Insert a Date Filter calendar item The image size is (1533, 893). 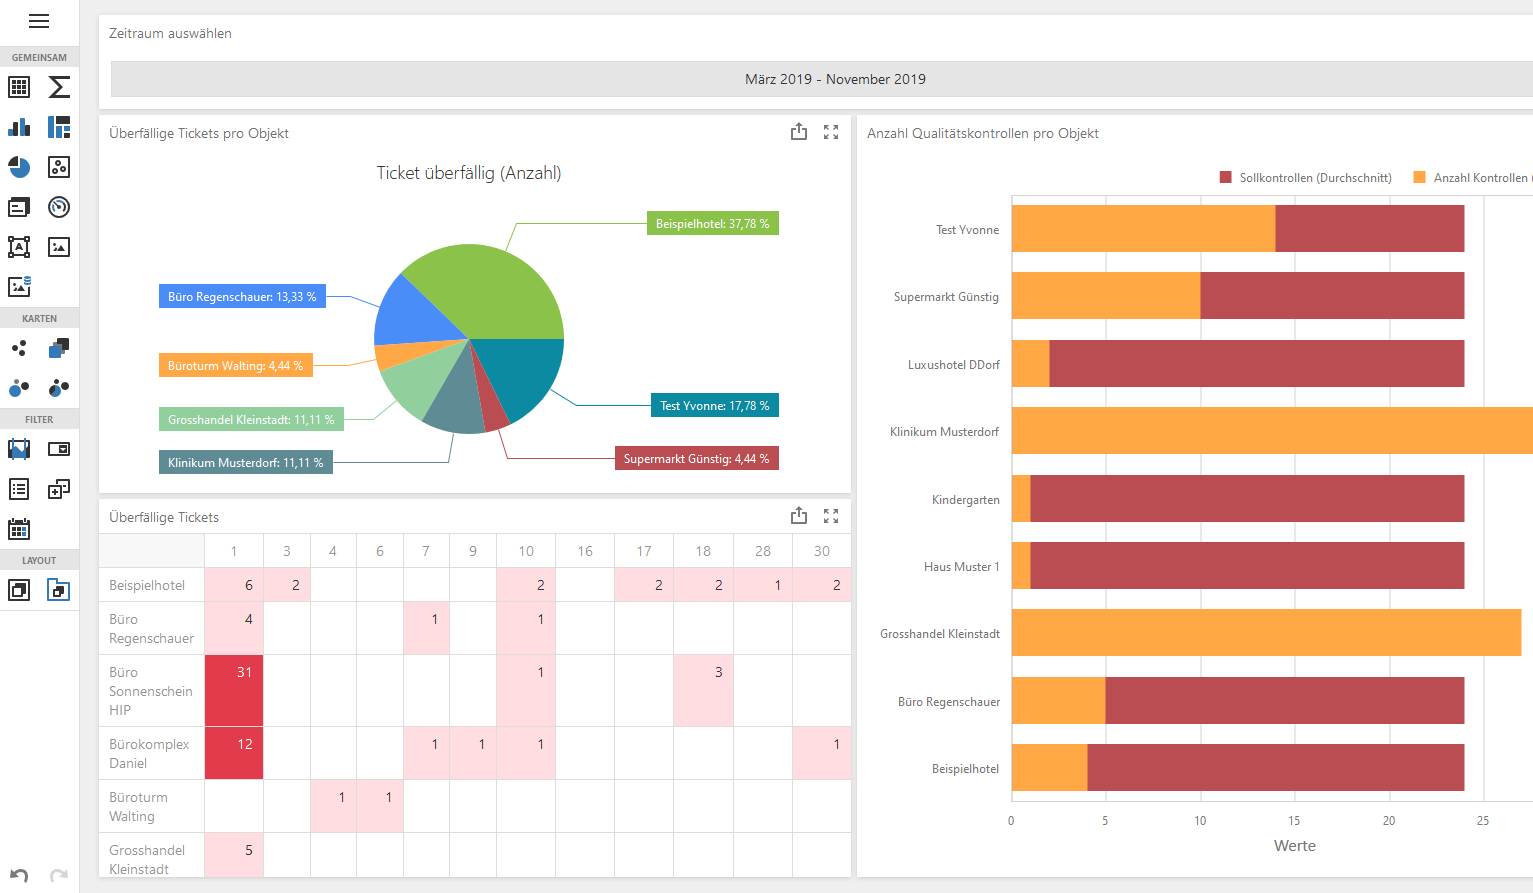[x=19, y=529]
